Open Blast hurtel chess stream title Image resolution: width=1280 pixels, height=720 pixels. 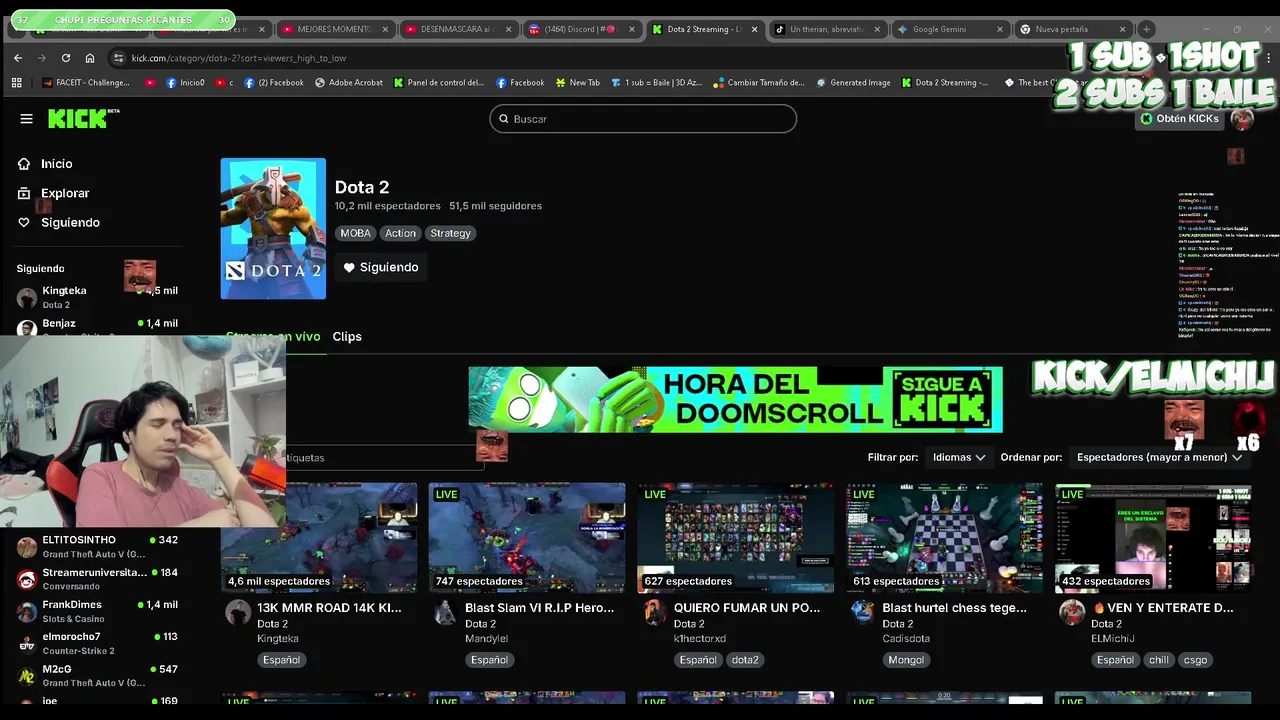point(954,607)
